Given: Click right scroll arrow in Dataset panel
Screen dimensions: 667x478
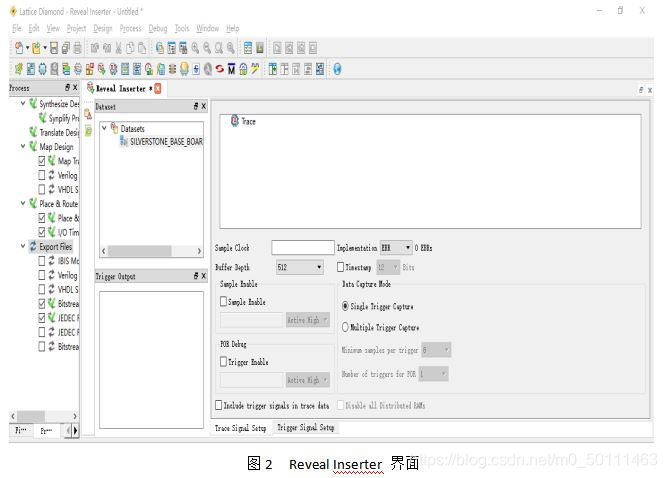Looking at the screenshot, I should point(199,251).
